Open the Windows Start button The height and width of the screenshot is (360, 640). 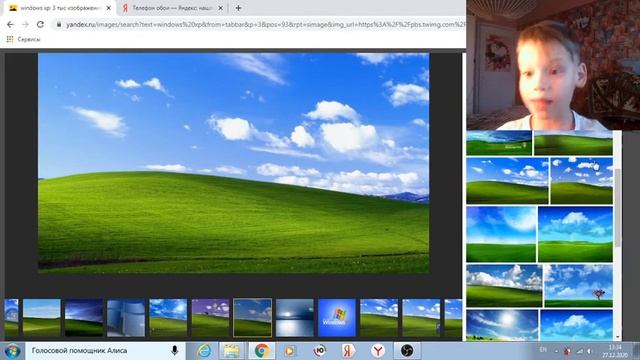[x=12, y=351]
